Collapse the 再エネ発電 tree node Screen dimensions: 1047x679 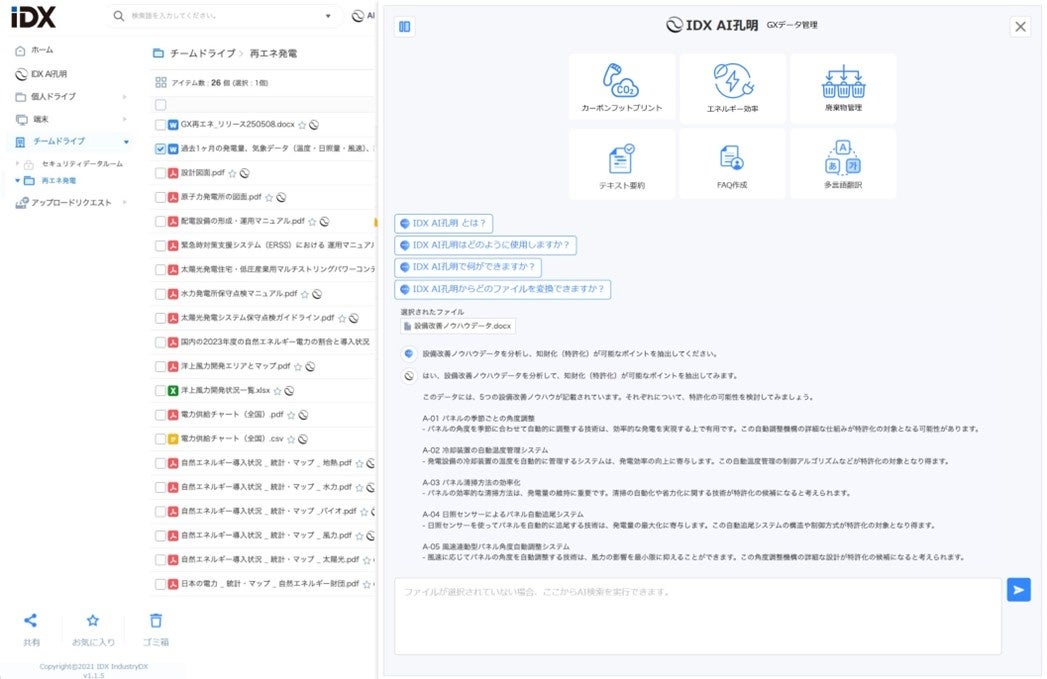(17, 180)
